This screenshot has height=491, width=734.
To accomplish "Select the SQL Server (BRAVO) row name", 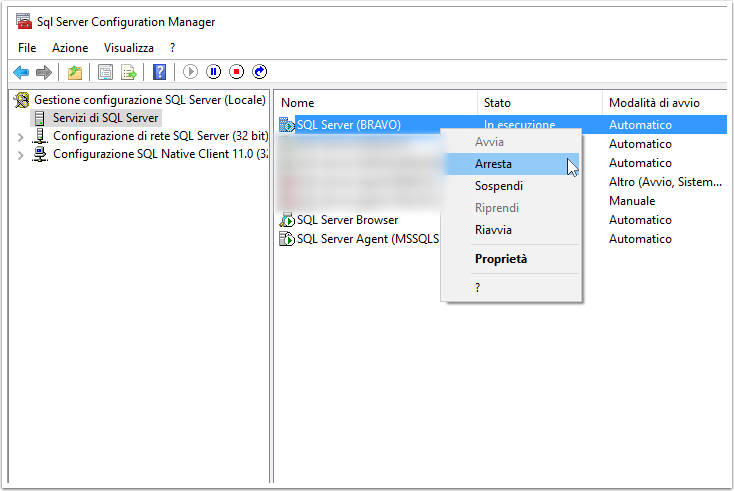I will (x=349, y=125).
